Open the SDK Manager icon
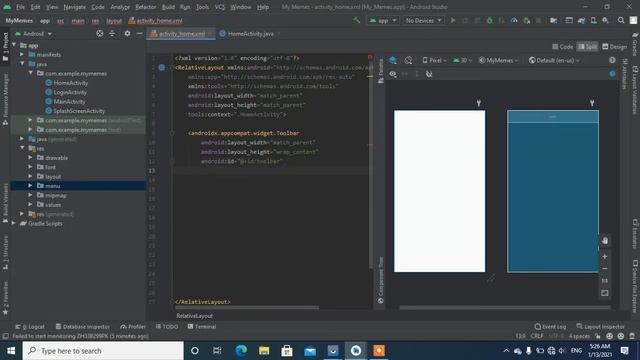 click(605, 20)
